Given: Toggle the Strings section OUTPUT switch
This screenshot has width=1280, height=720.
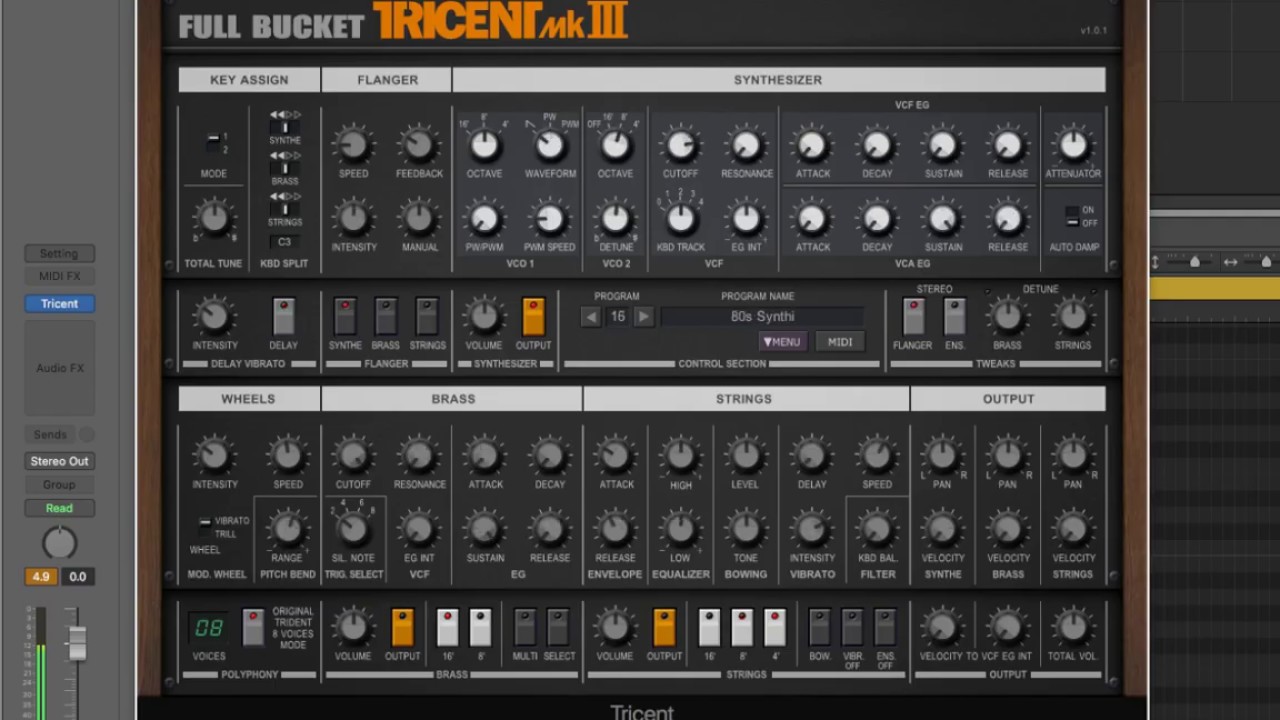Looking at the screenshot, I should [664, 627].
